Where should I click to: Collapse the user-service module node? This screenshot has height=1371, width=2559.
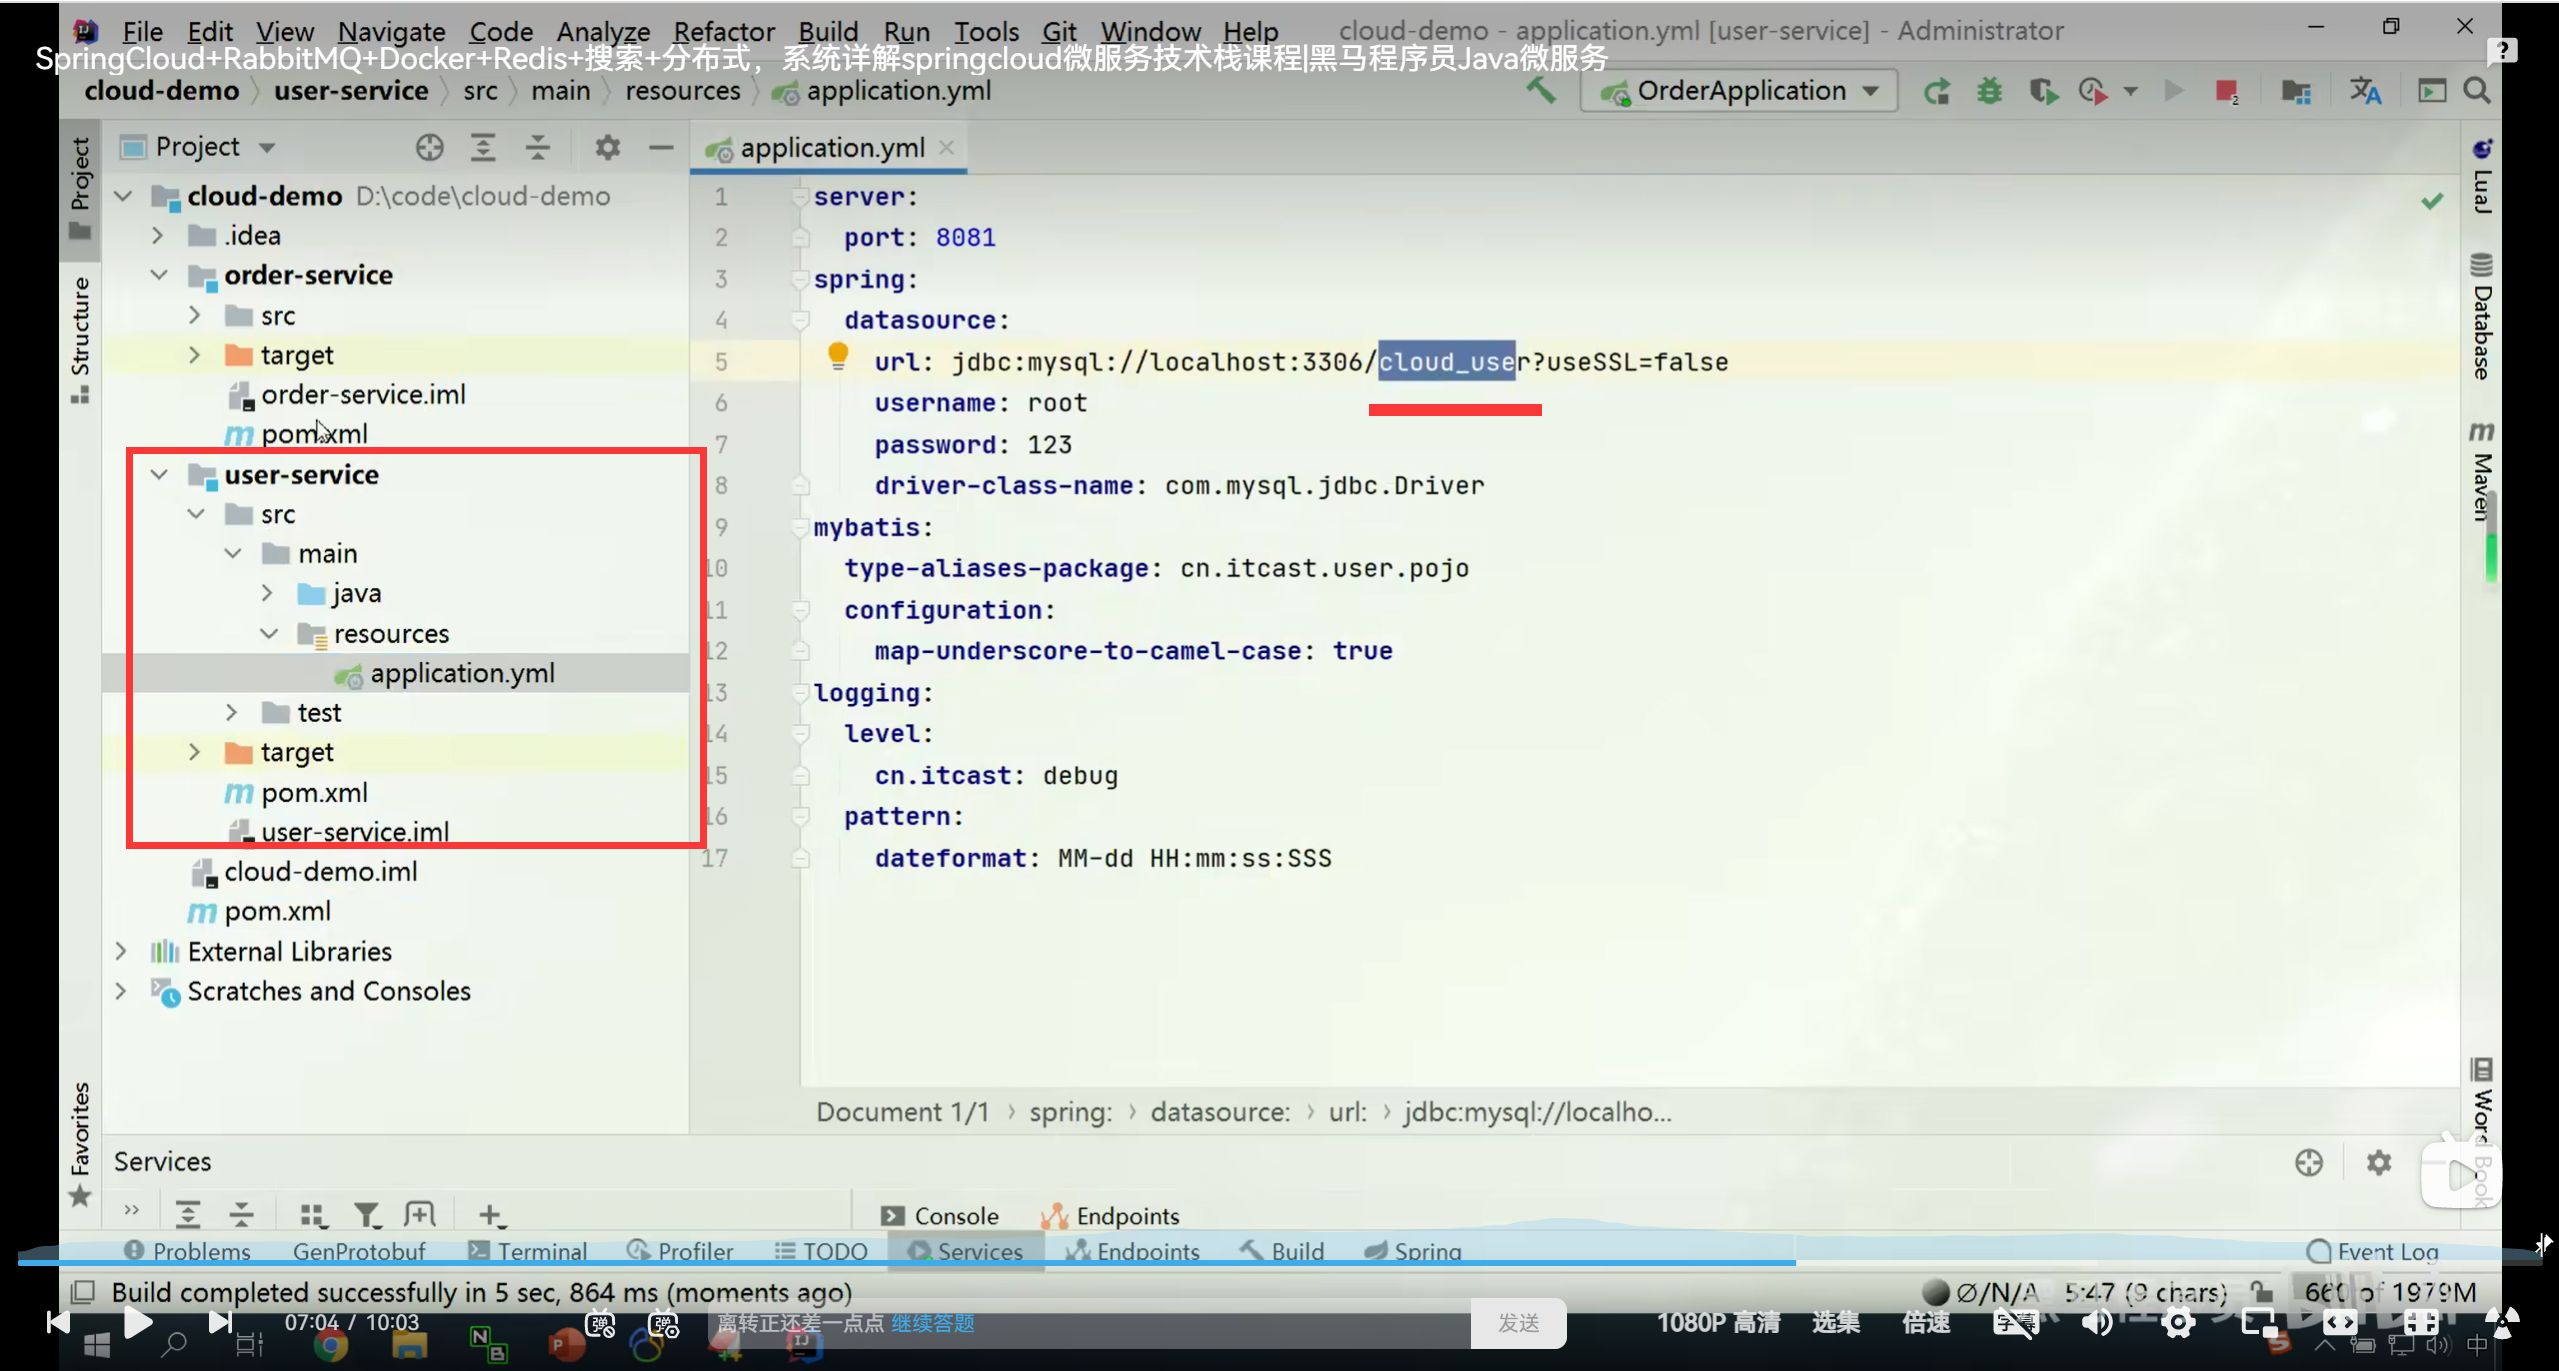(x=159, y=474)
